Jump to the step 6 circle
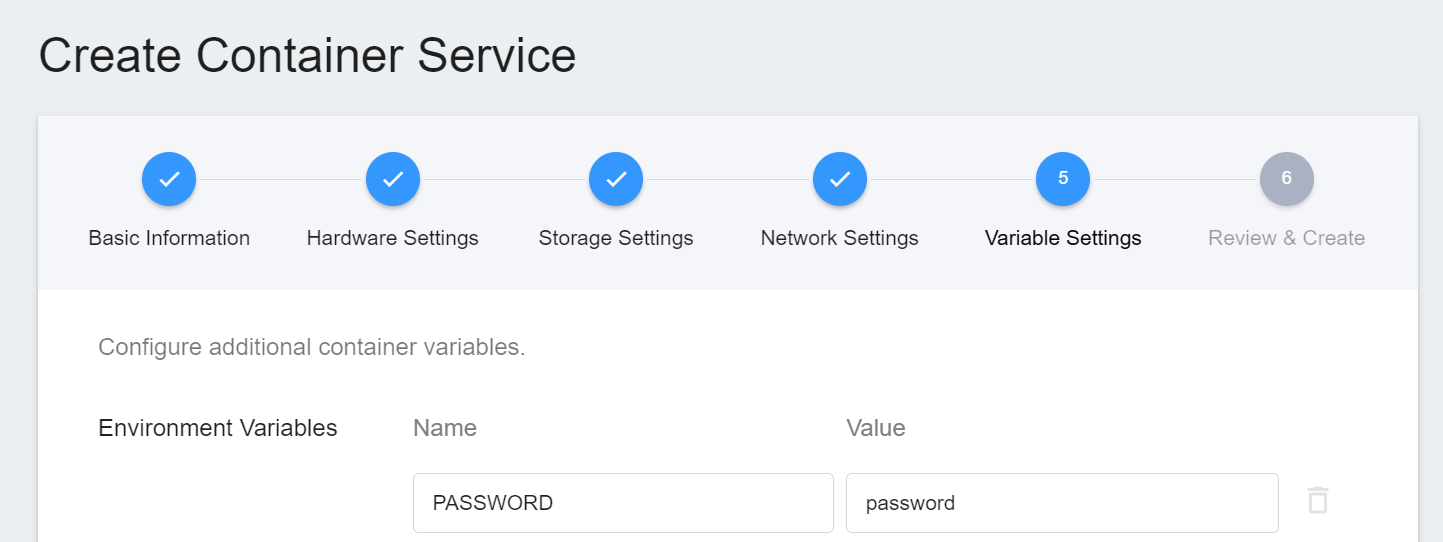1443x542 pixels. (x=1287, y=179)
